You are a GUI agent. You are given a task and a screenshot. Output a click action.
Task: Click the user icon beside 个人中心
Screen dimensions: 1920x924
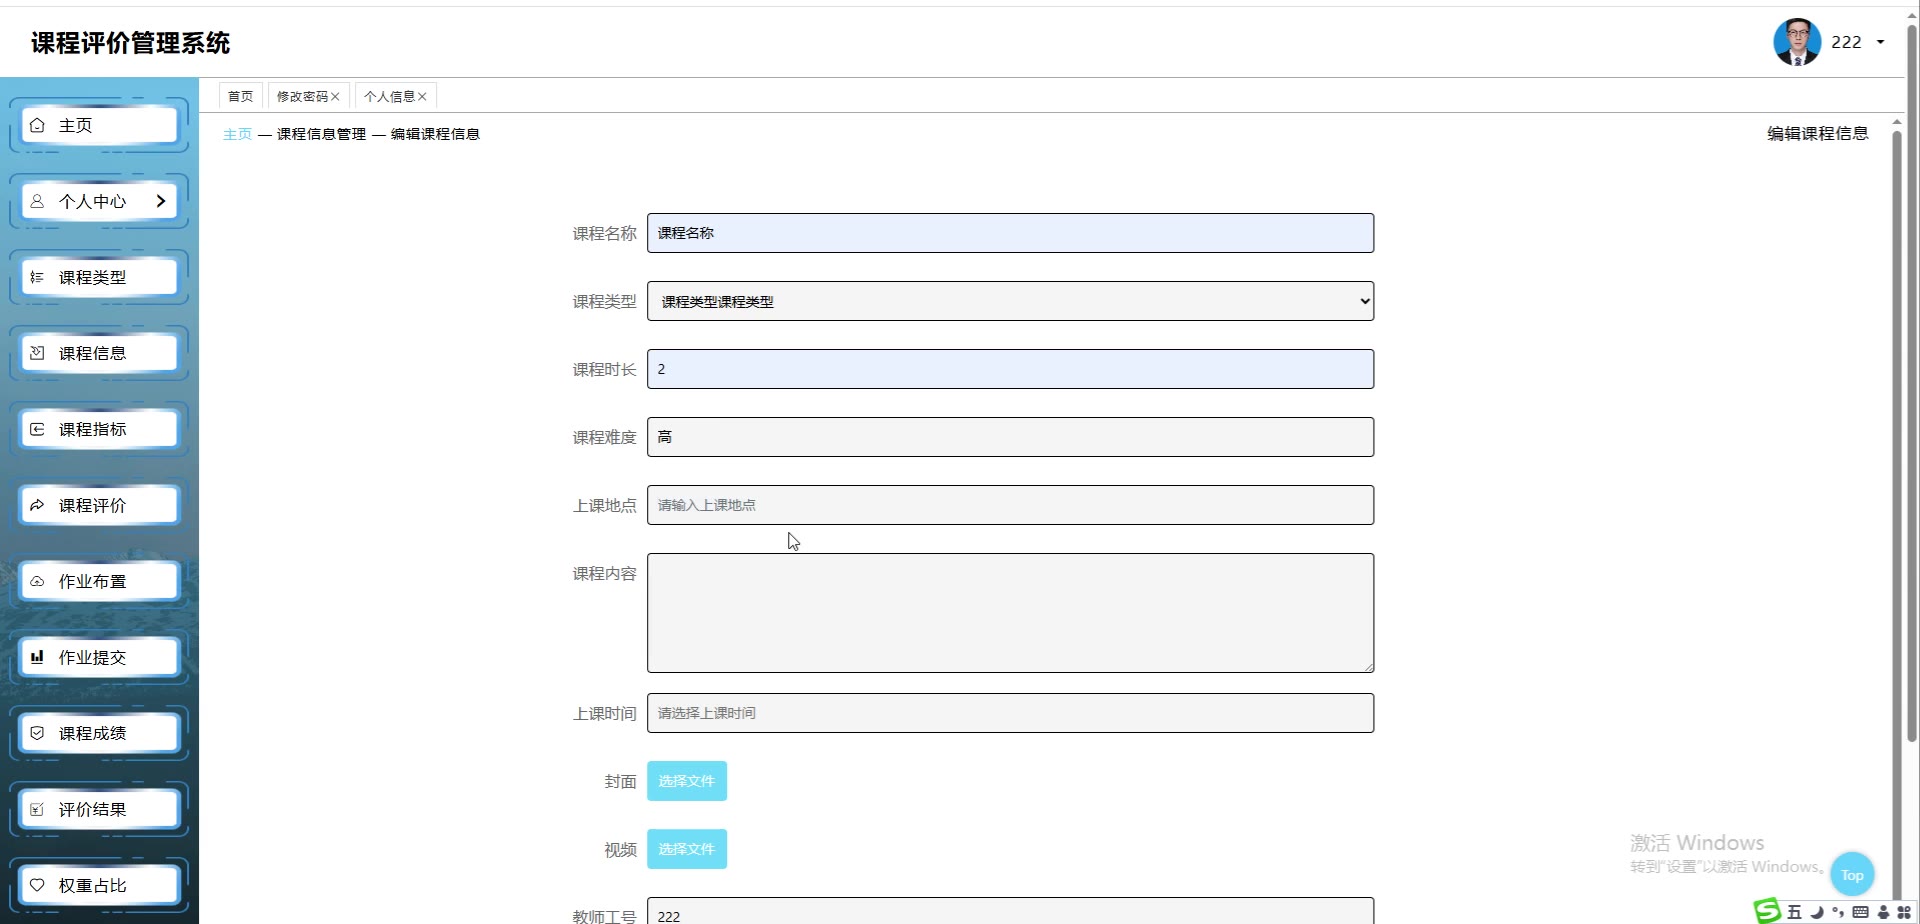point(37,201)
